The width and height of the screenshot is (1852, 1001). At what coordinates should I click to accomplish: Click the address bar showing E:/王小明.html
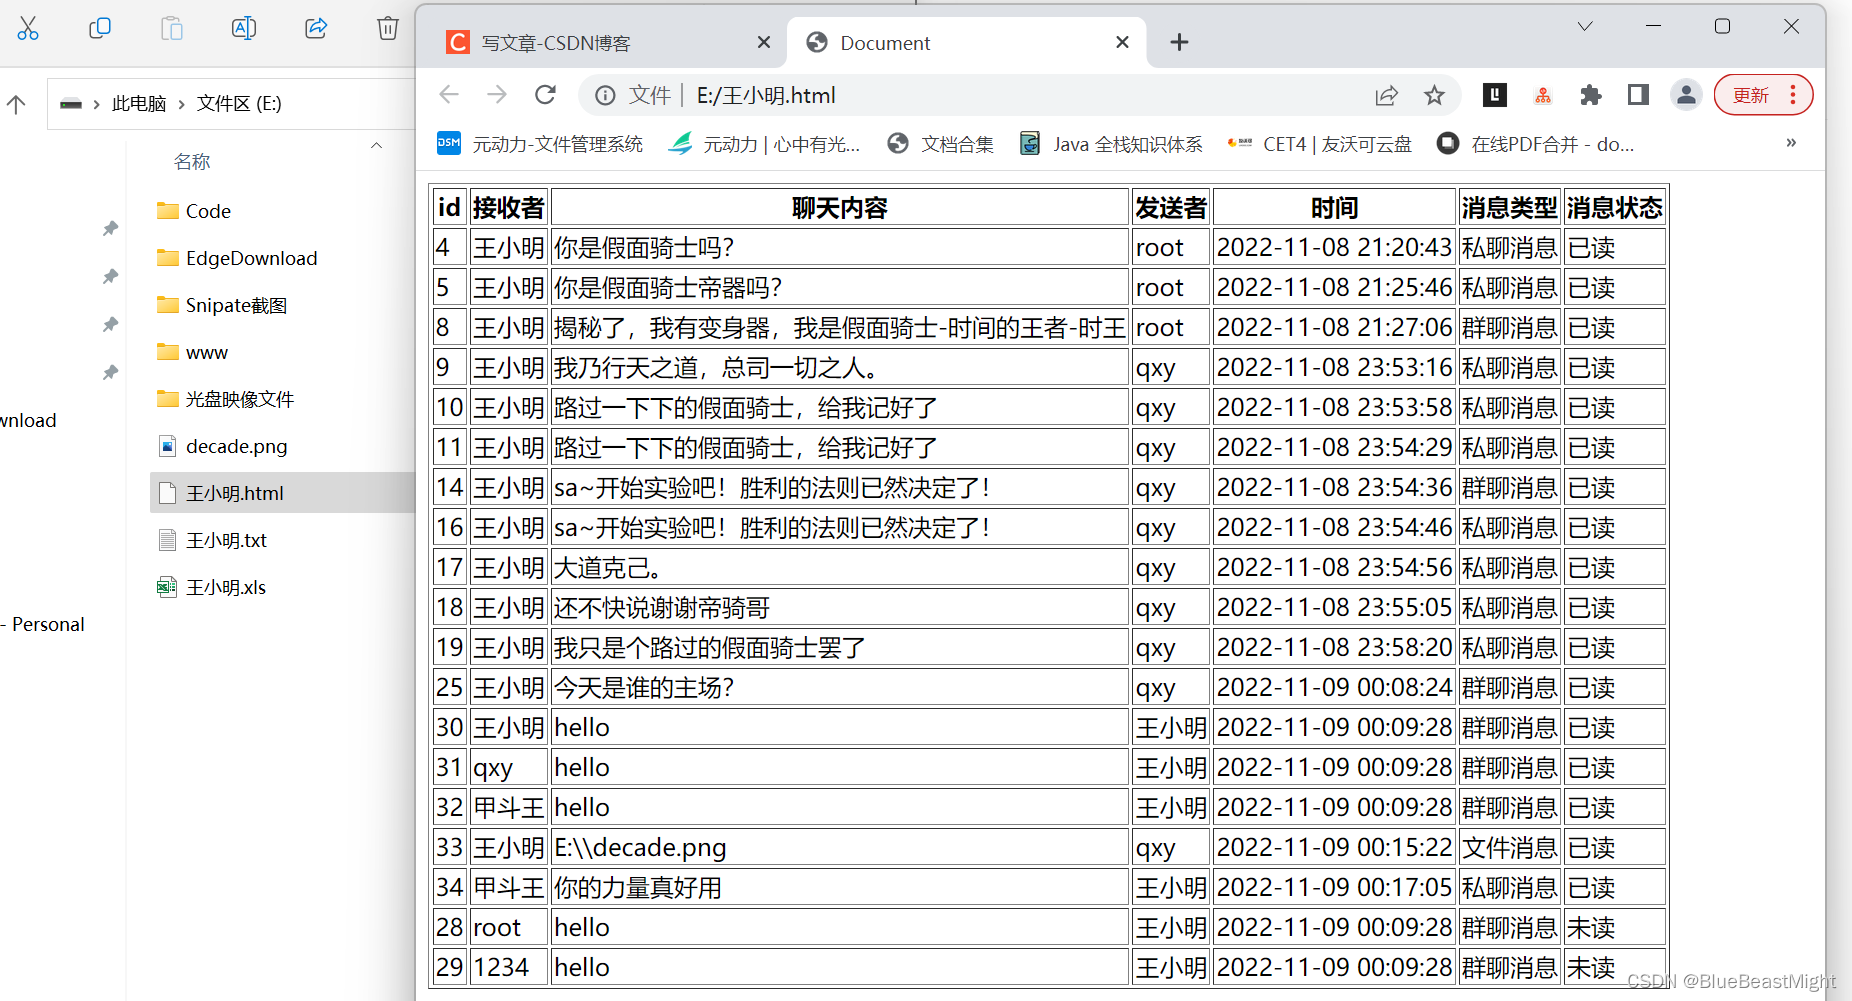coord(1020,95)
